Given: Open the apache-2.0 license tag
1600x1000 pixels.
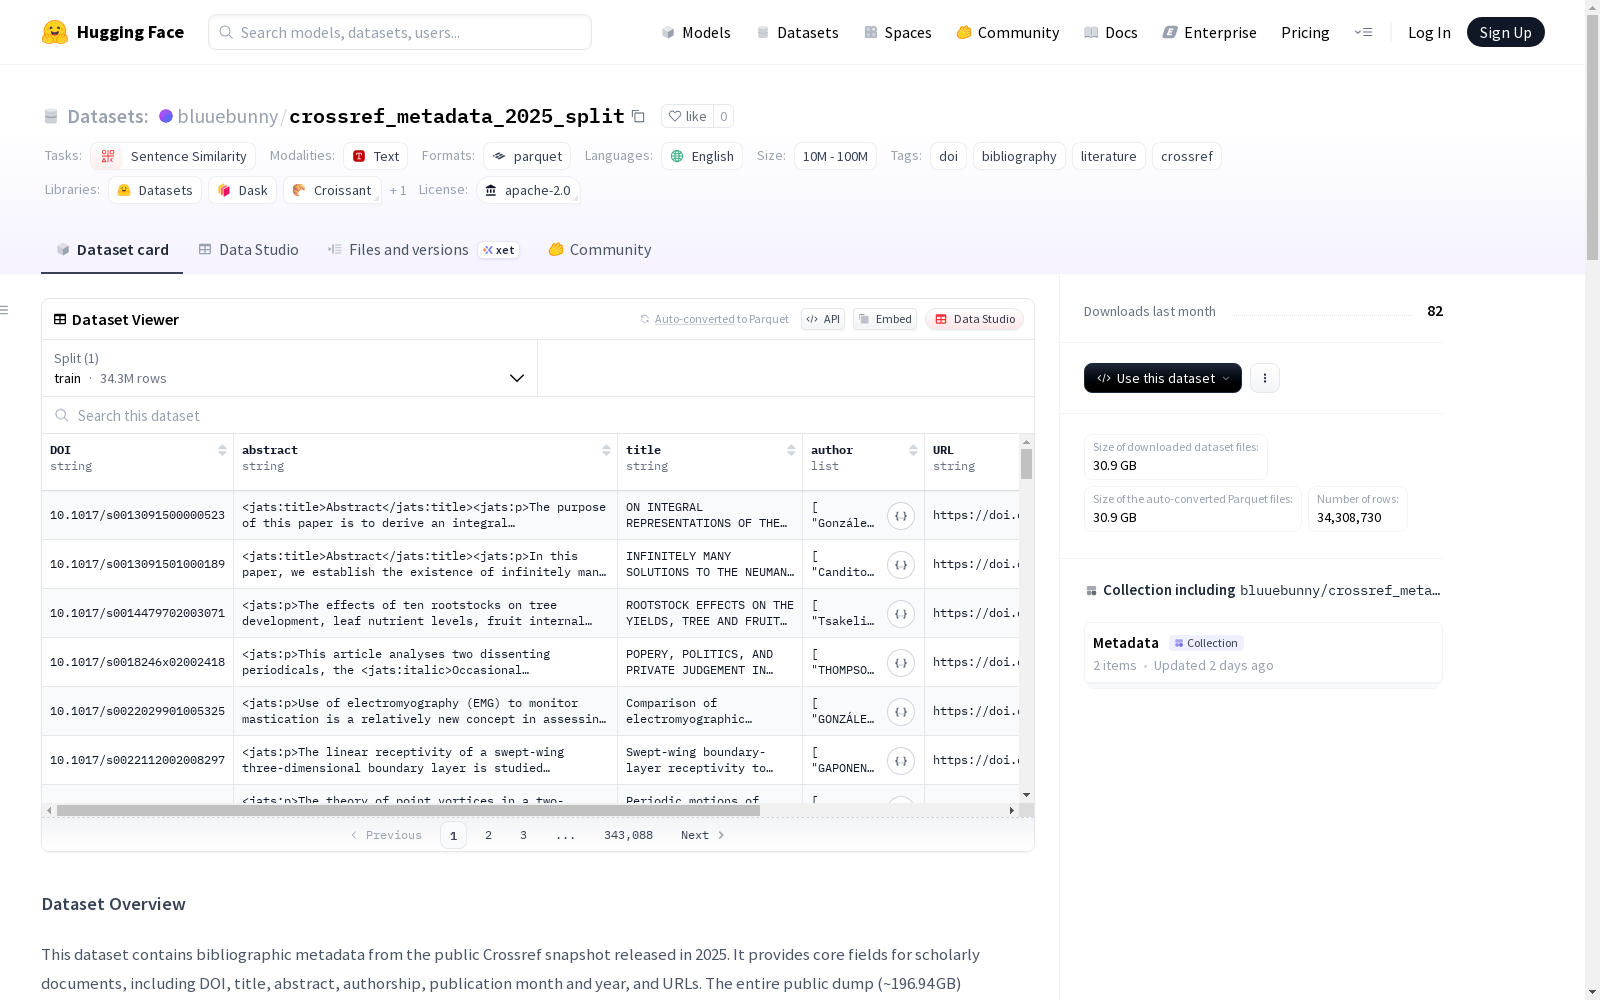Looking at the screenshot, I should click(528, 190).
